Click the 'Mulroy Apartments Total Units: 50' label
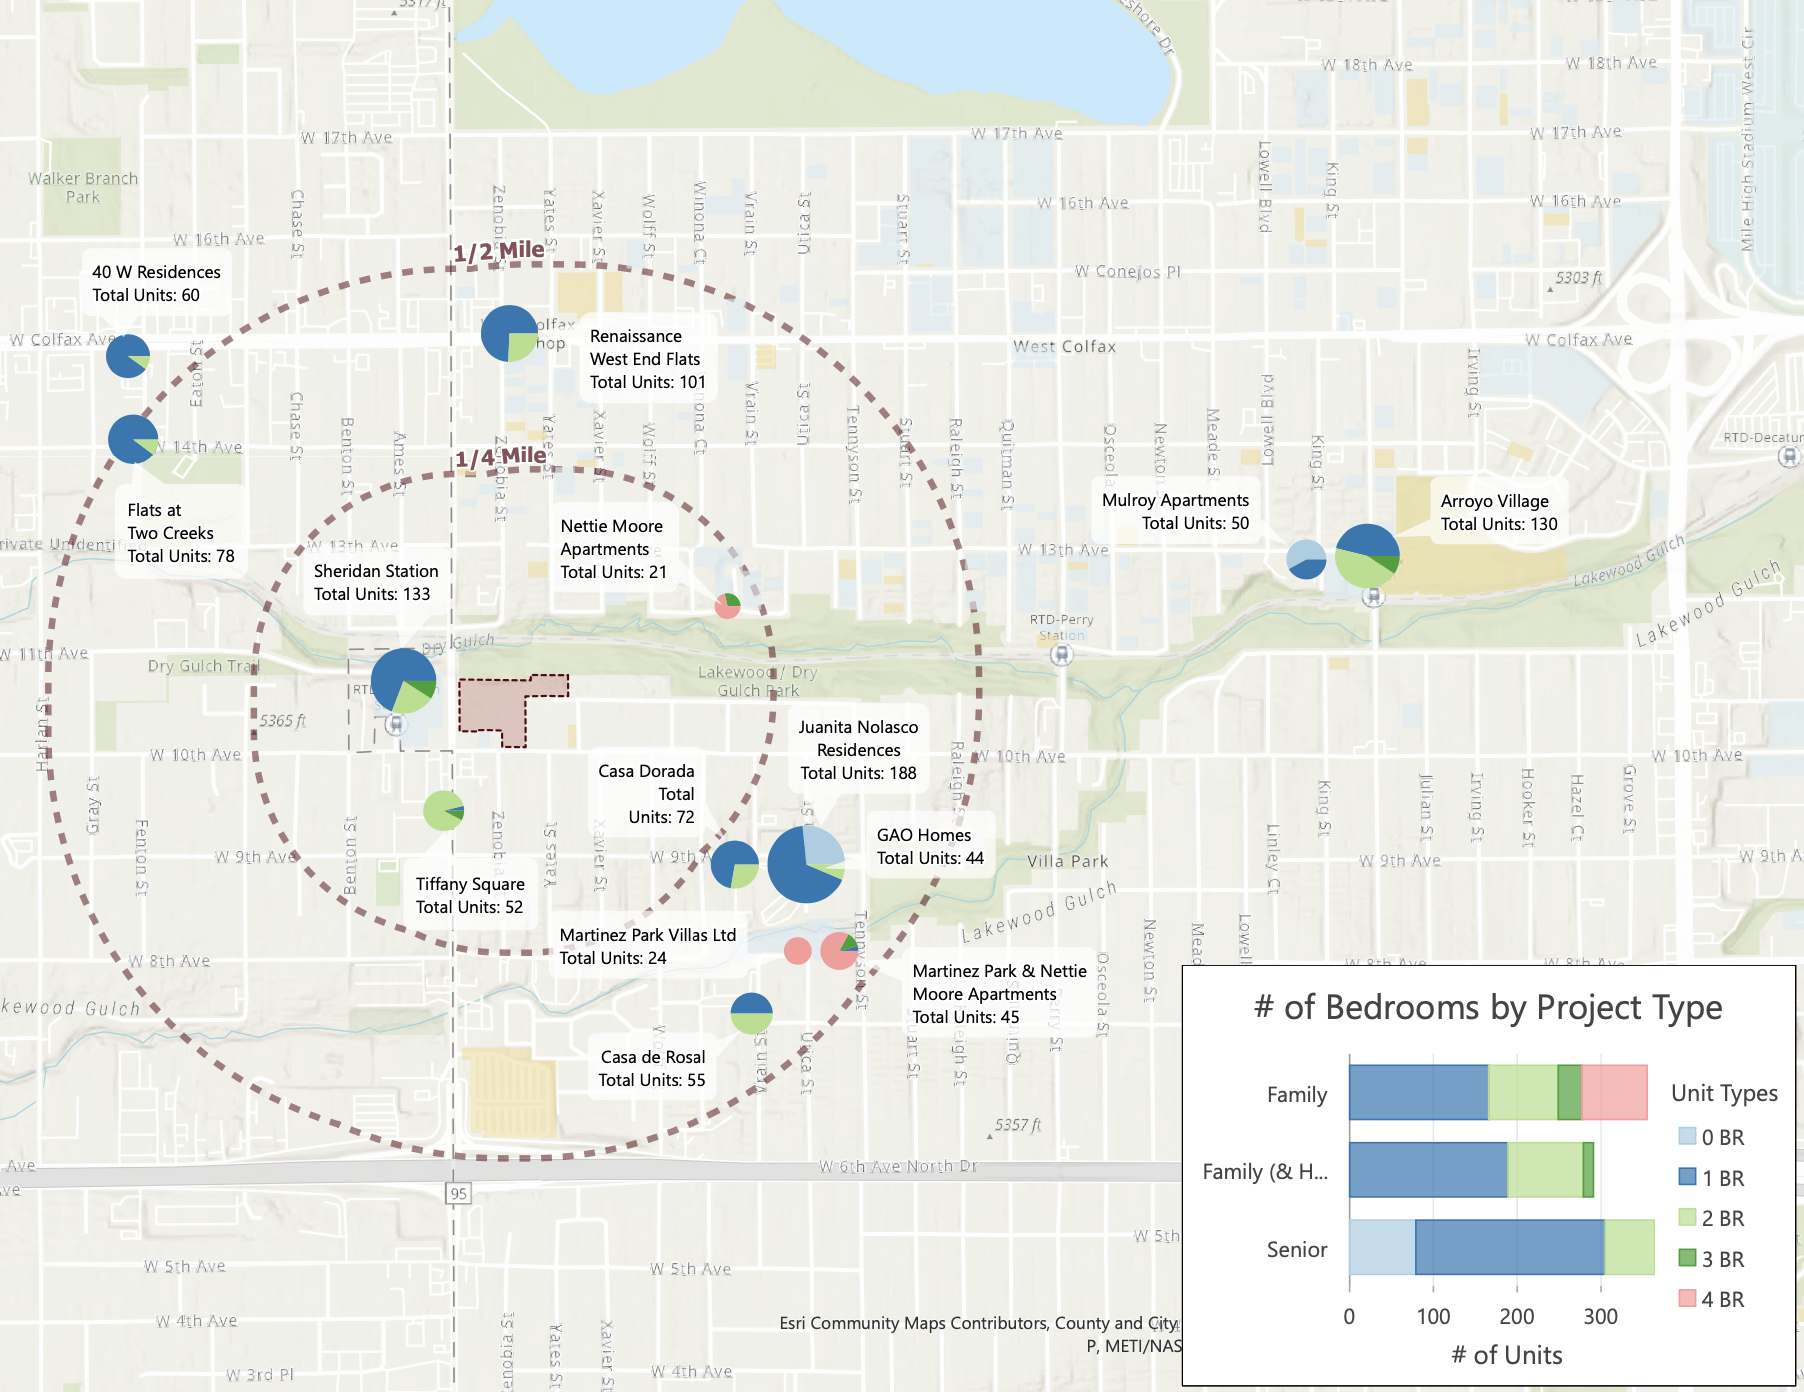This screenshot has height=1392, width=1804. (1176, 511)
